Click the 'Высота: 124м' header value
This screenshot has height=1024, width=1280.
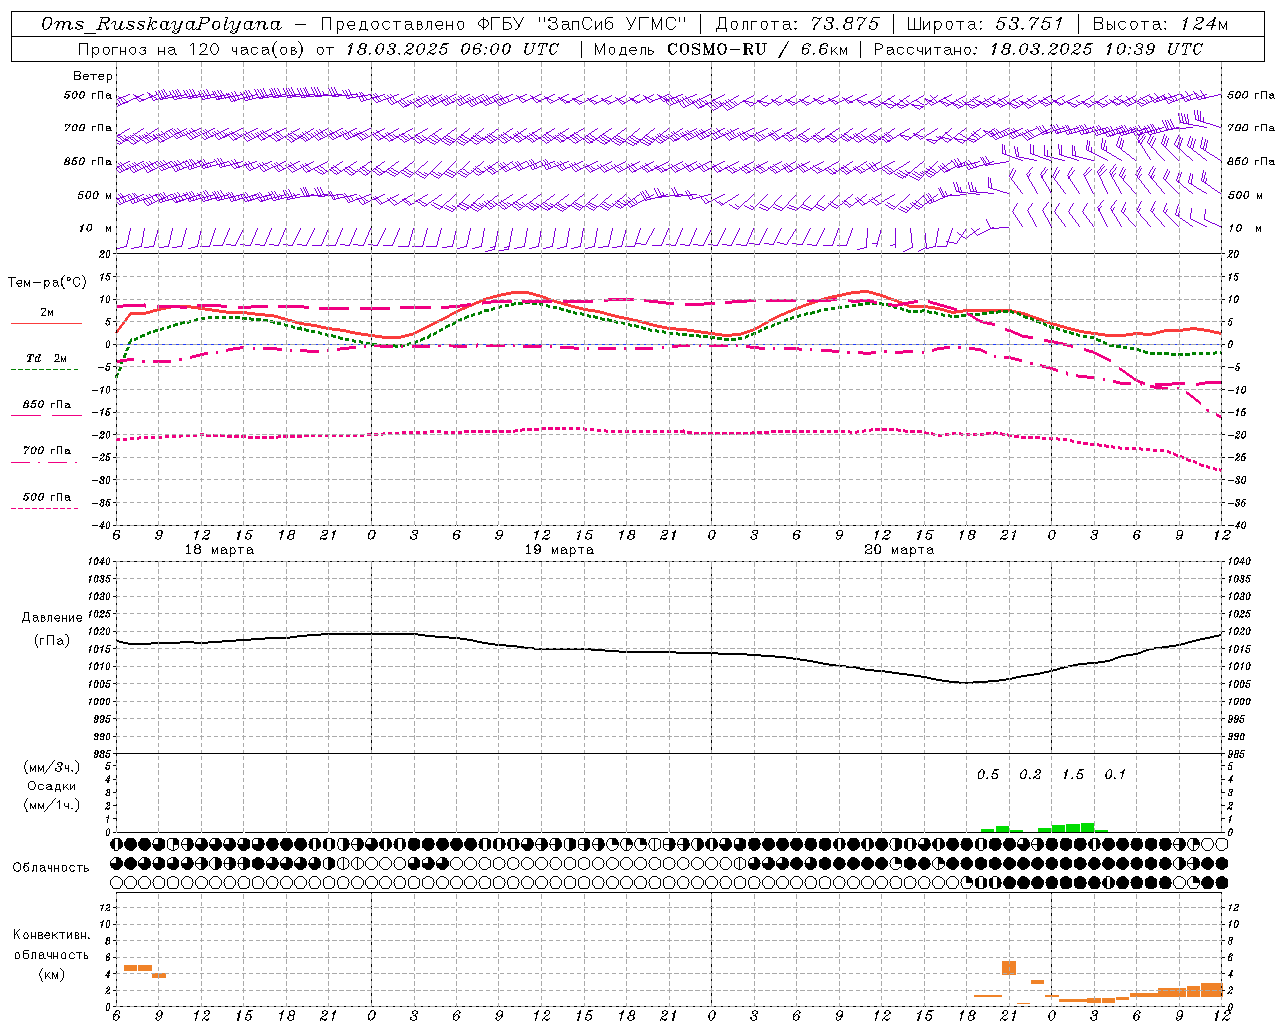(x=1160, y=24)
